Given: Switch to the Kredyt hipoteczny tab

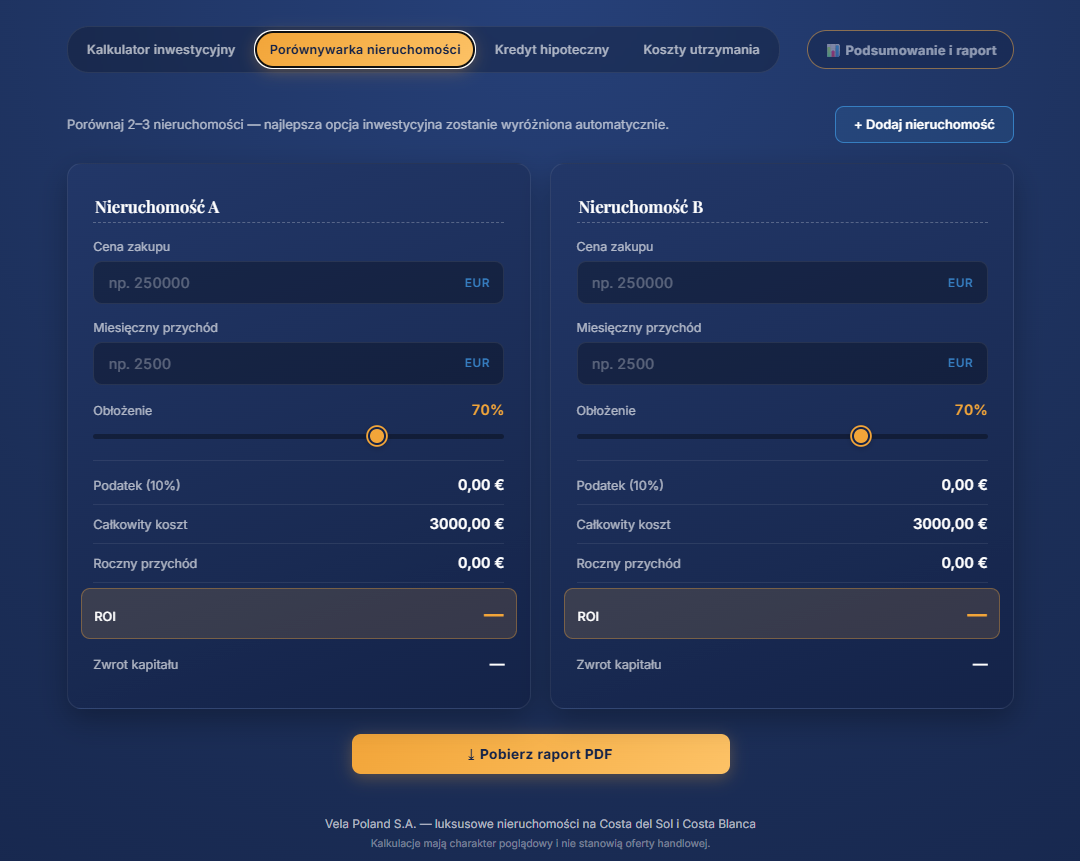Looking at the screenshot, I should tap(551, 50).
